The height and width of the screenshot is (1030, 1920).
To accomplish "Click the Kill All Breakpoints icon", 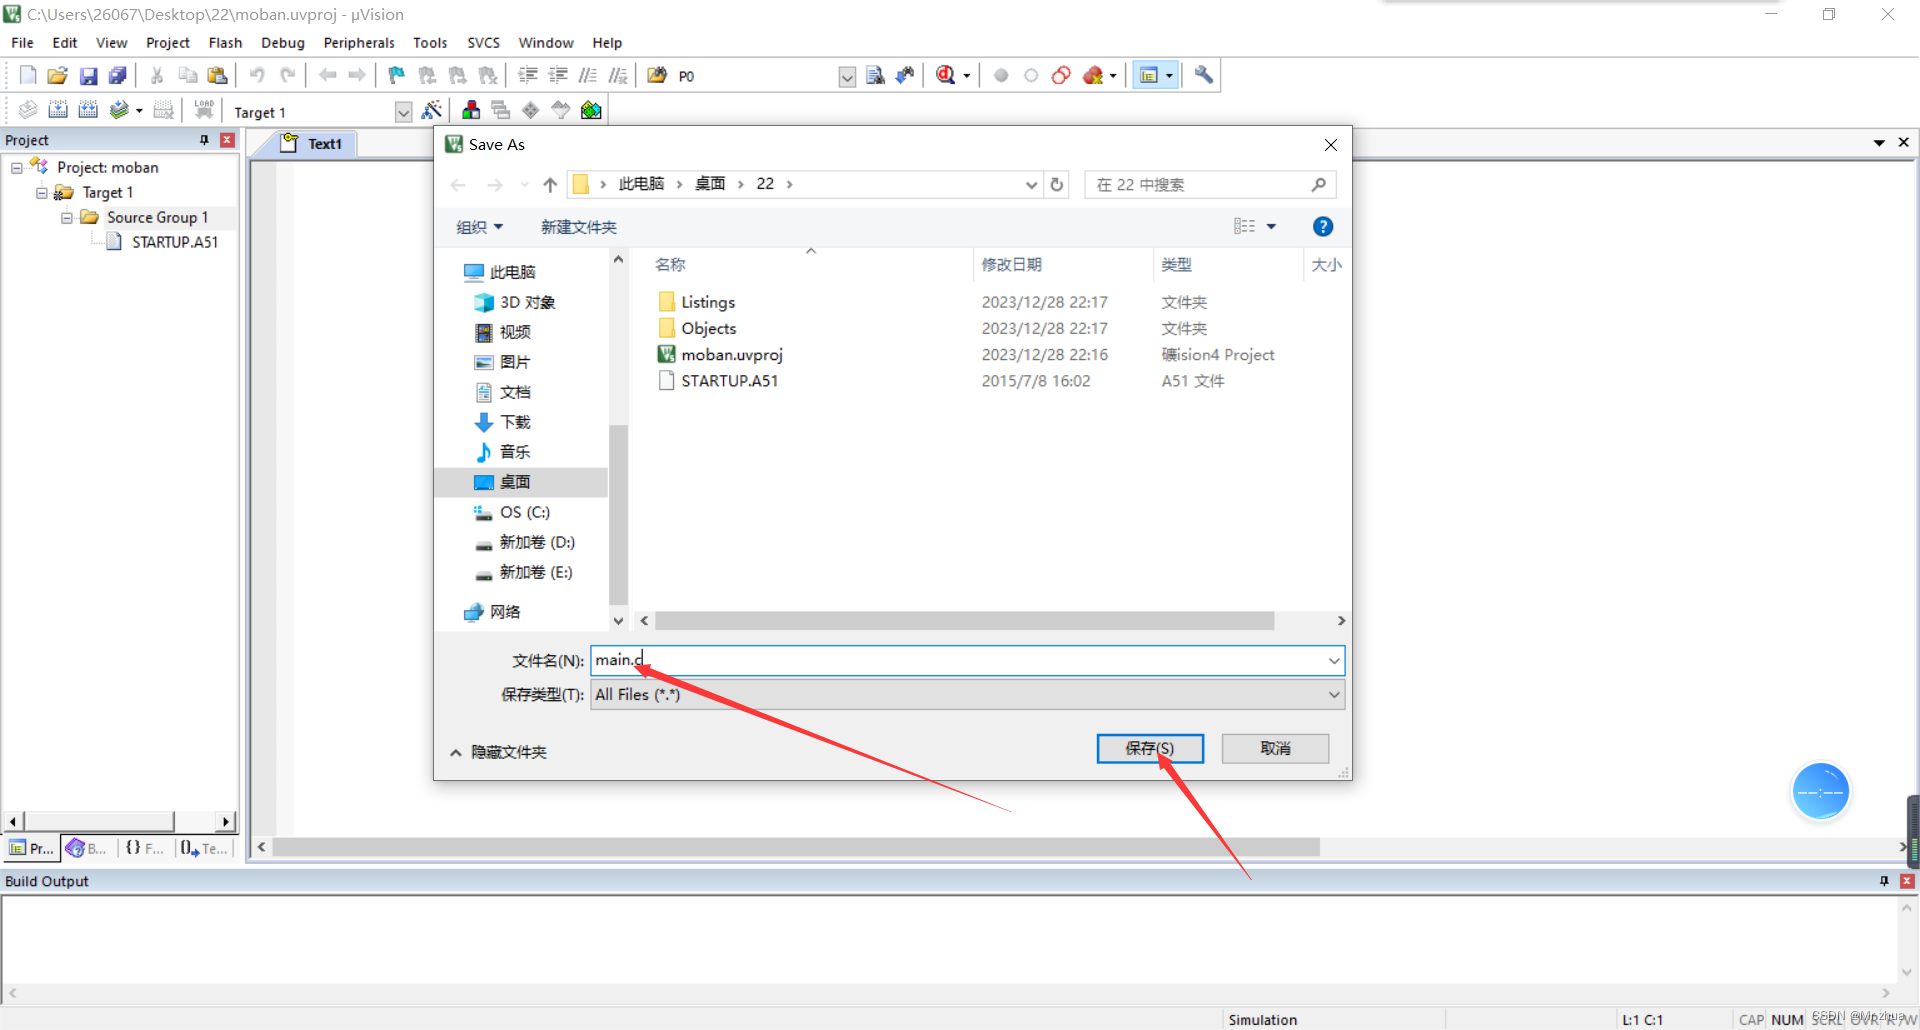I will [x=1092, y=75].
